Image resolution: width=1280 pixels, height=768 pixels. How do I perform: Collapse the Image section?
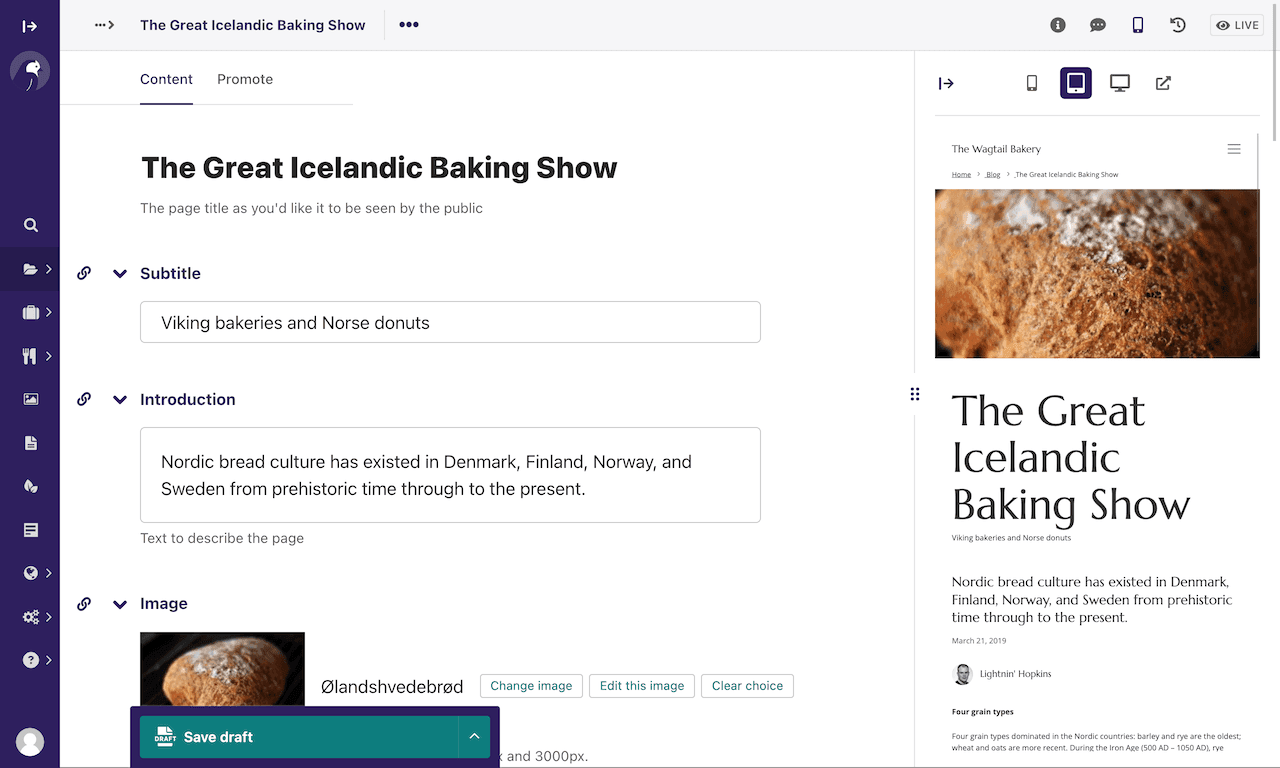(120, 604)
